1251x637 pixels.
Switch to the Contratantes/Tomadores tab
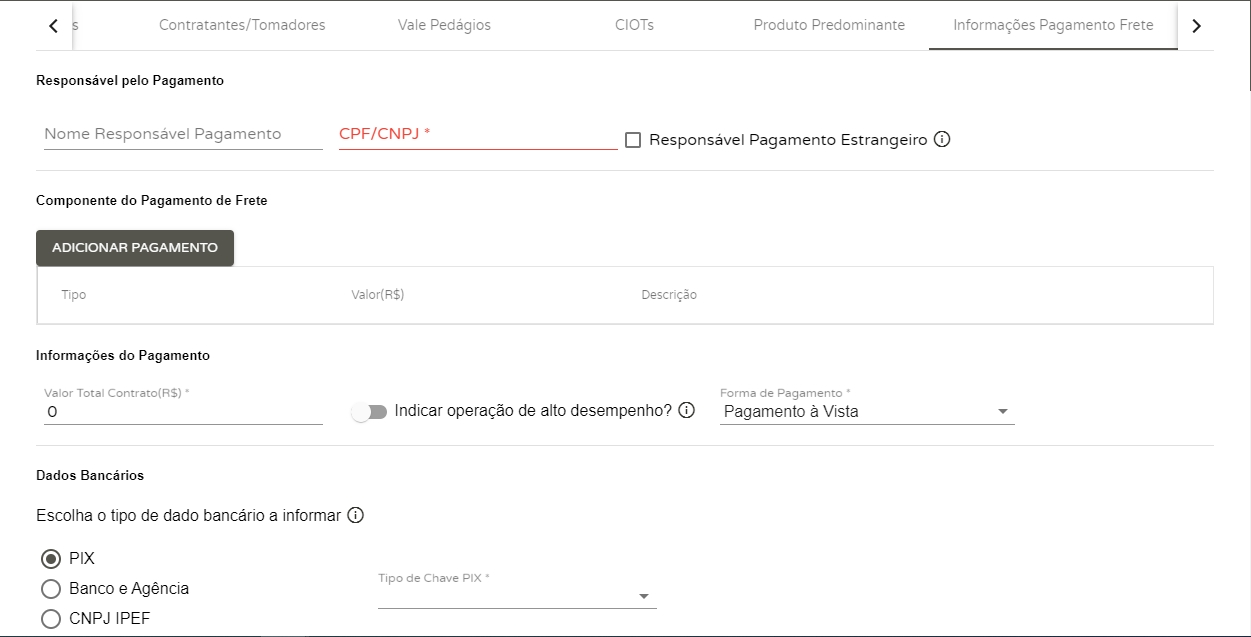coord(242,25)
